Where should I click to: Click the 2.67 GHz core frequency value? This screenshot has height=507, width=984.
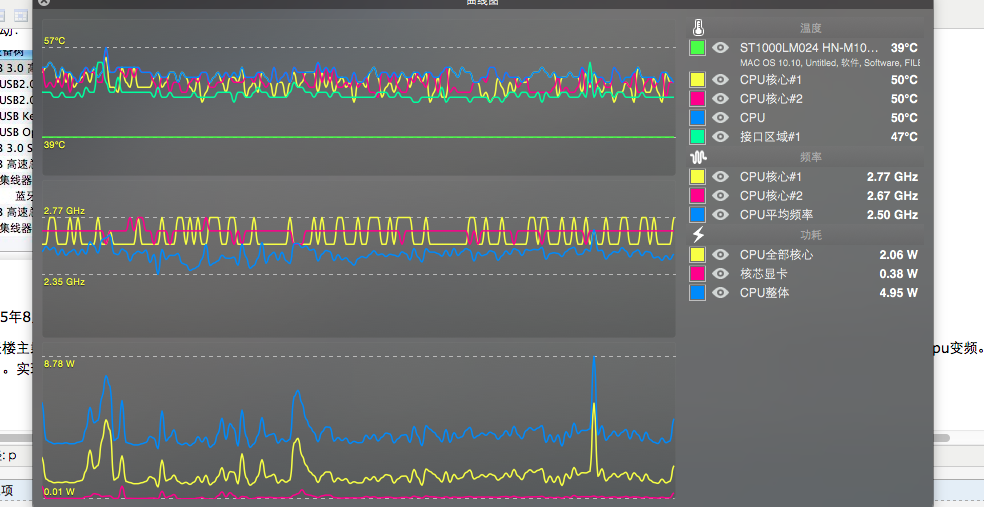[892, 196]
